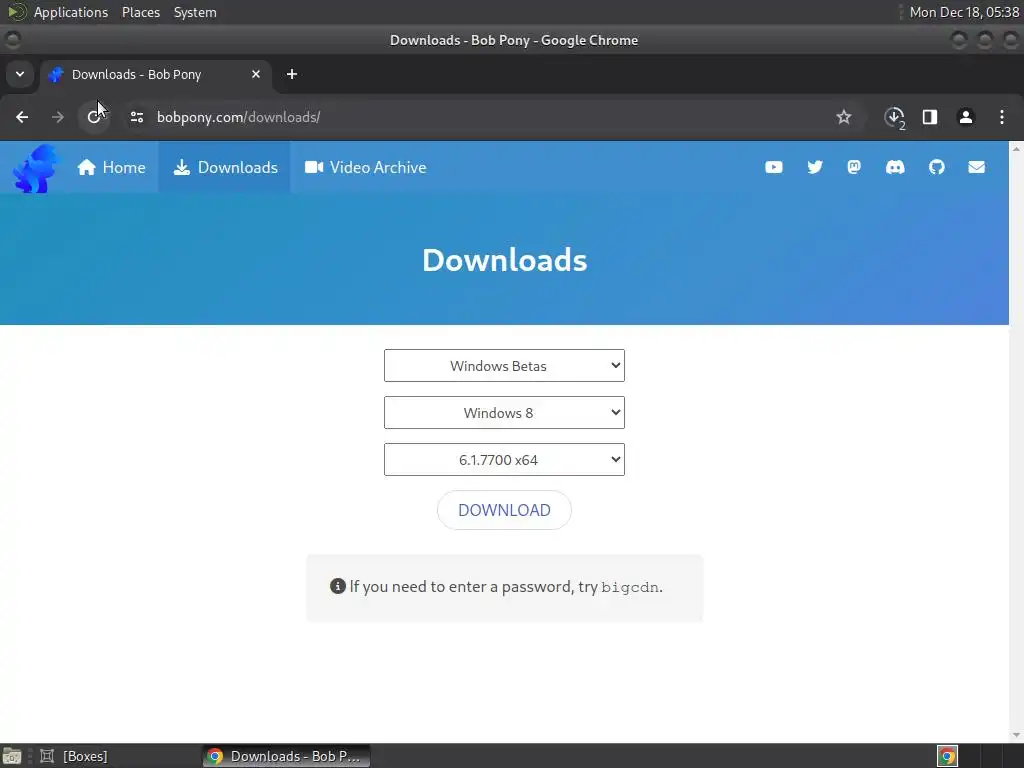
Task: Click the info icon beside password hint
Action: (338, 586)
